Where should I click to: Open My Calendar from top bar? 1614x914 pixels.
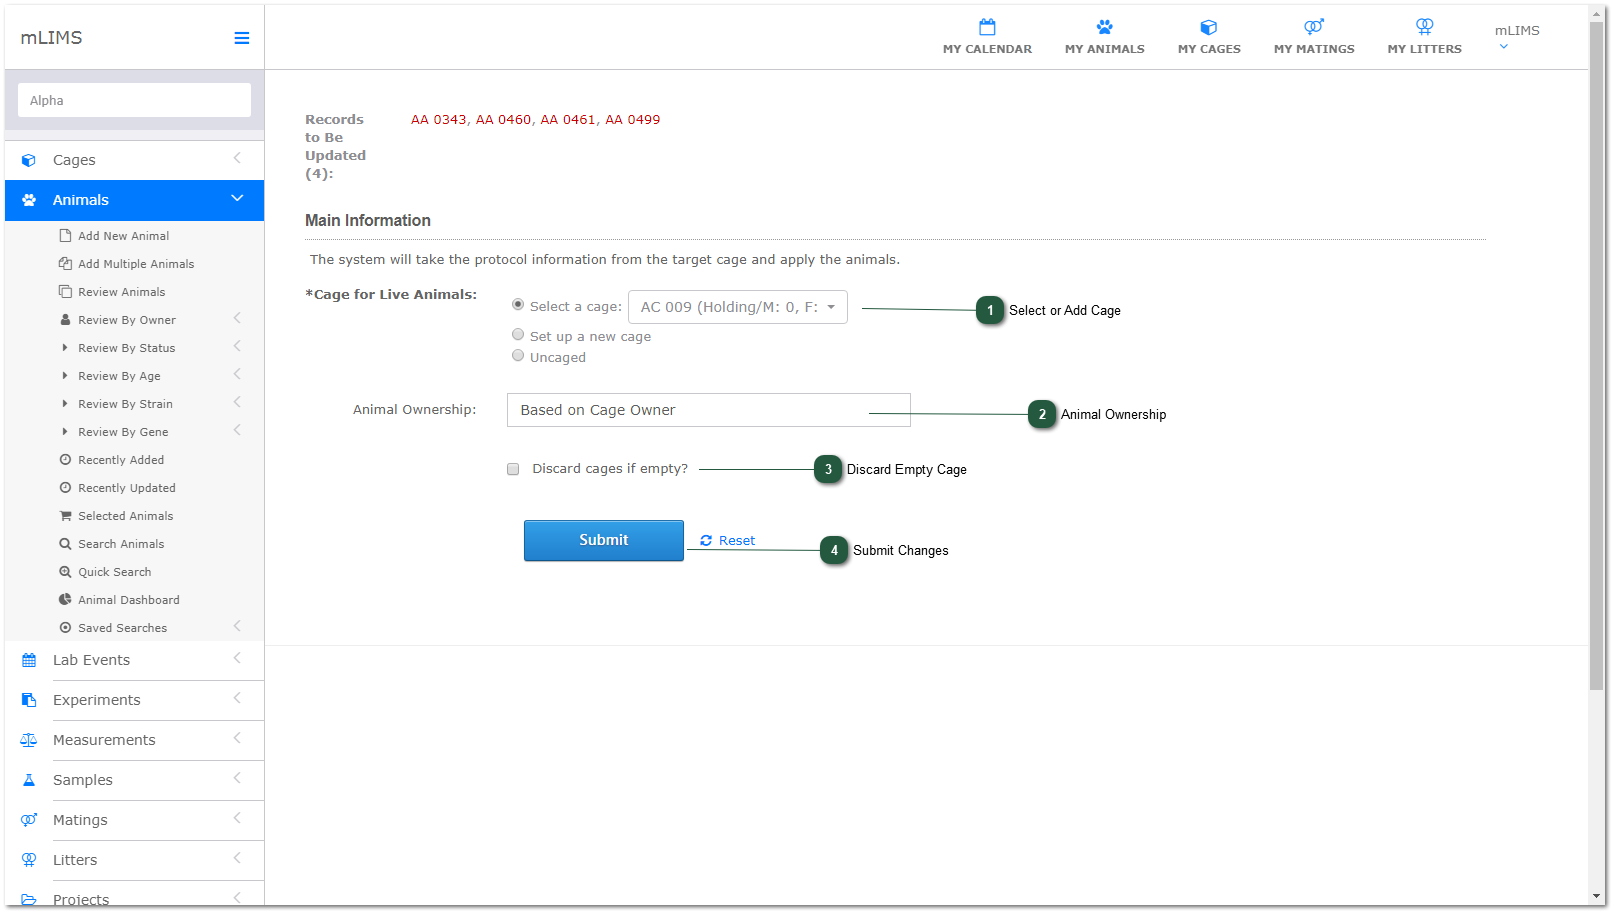pyautogui.click(x=987, y=37)
